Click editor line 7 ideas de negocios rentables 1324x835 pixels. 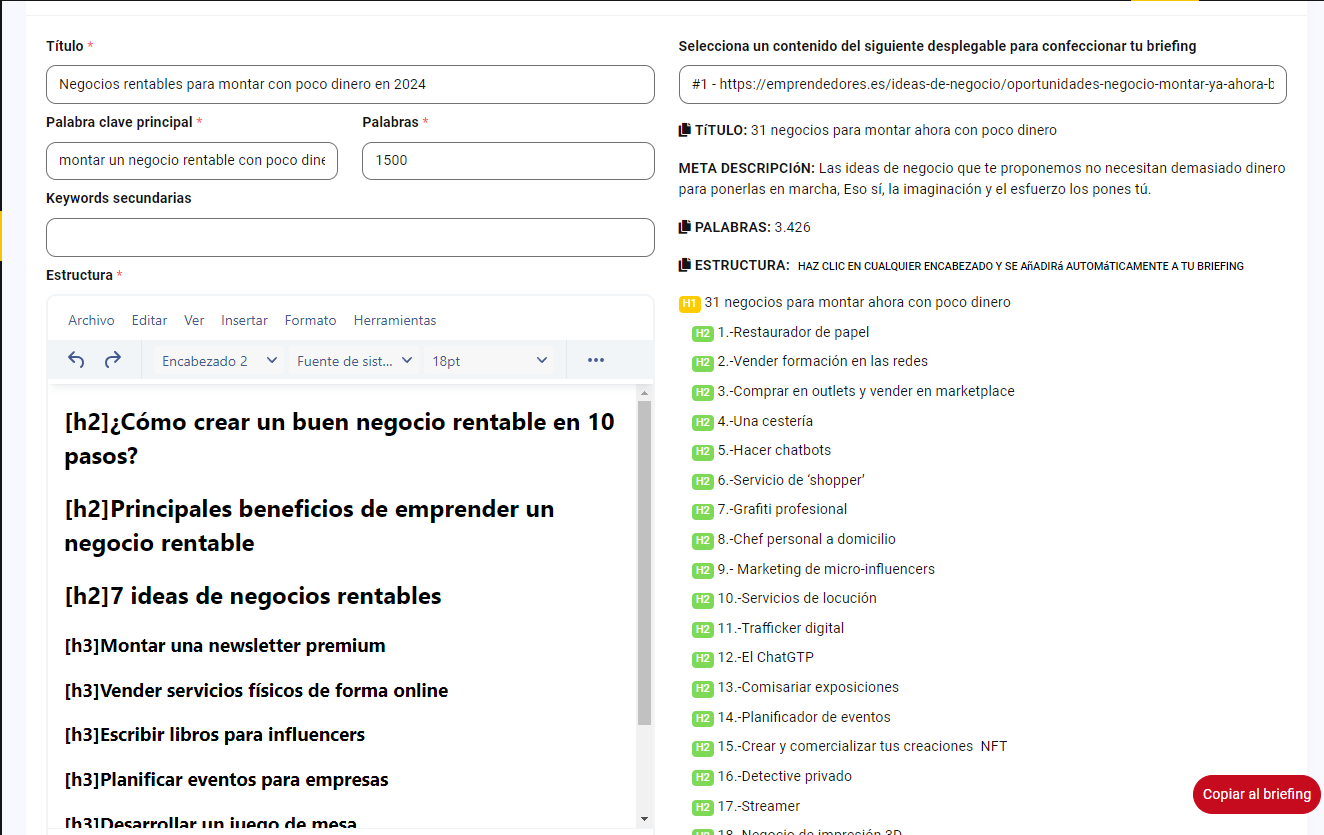click(253, 596)
